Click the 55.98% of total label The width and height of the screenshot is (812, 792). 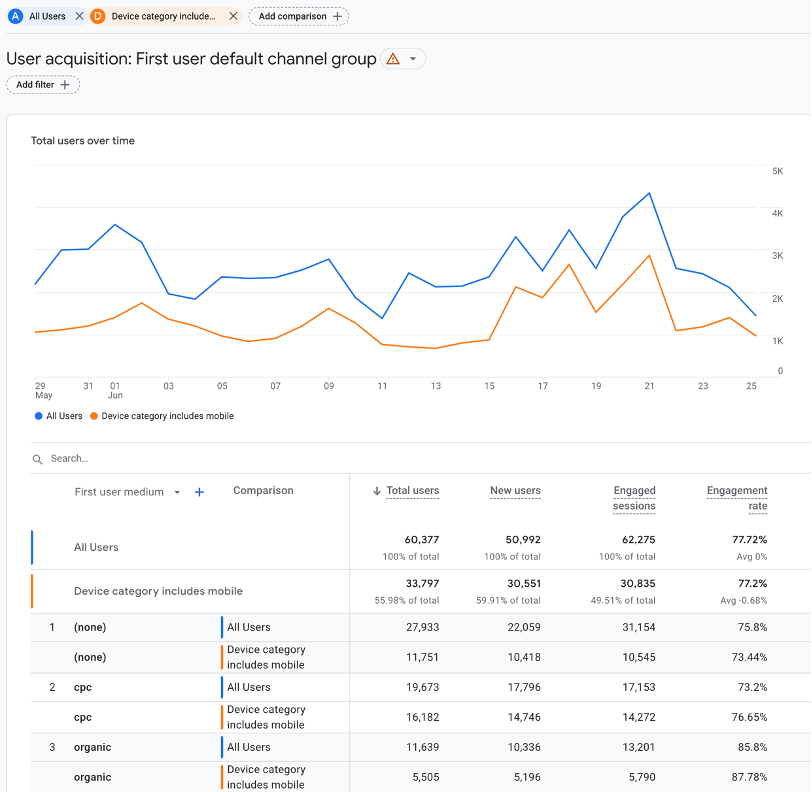pos(407,600)
